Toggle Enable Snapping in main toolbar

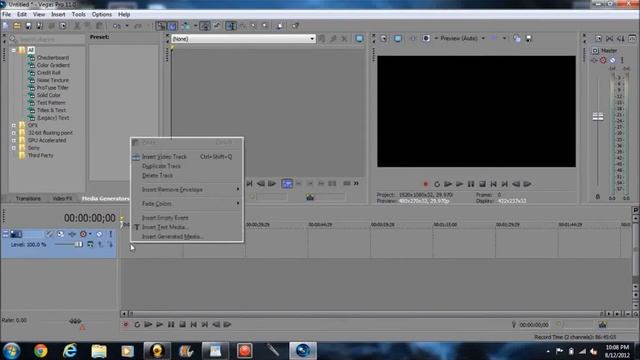click(161, 26)
